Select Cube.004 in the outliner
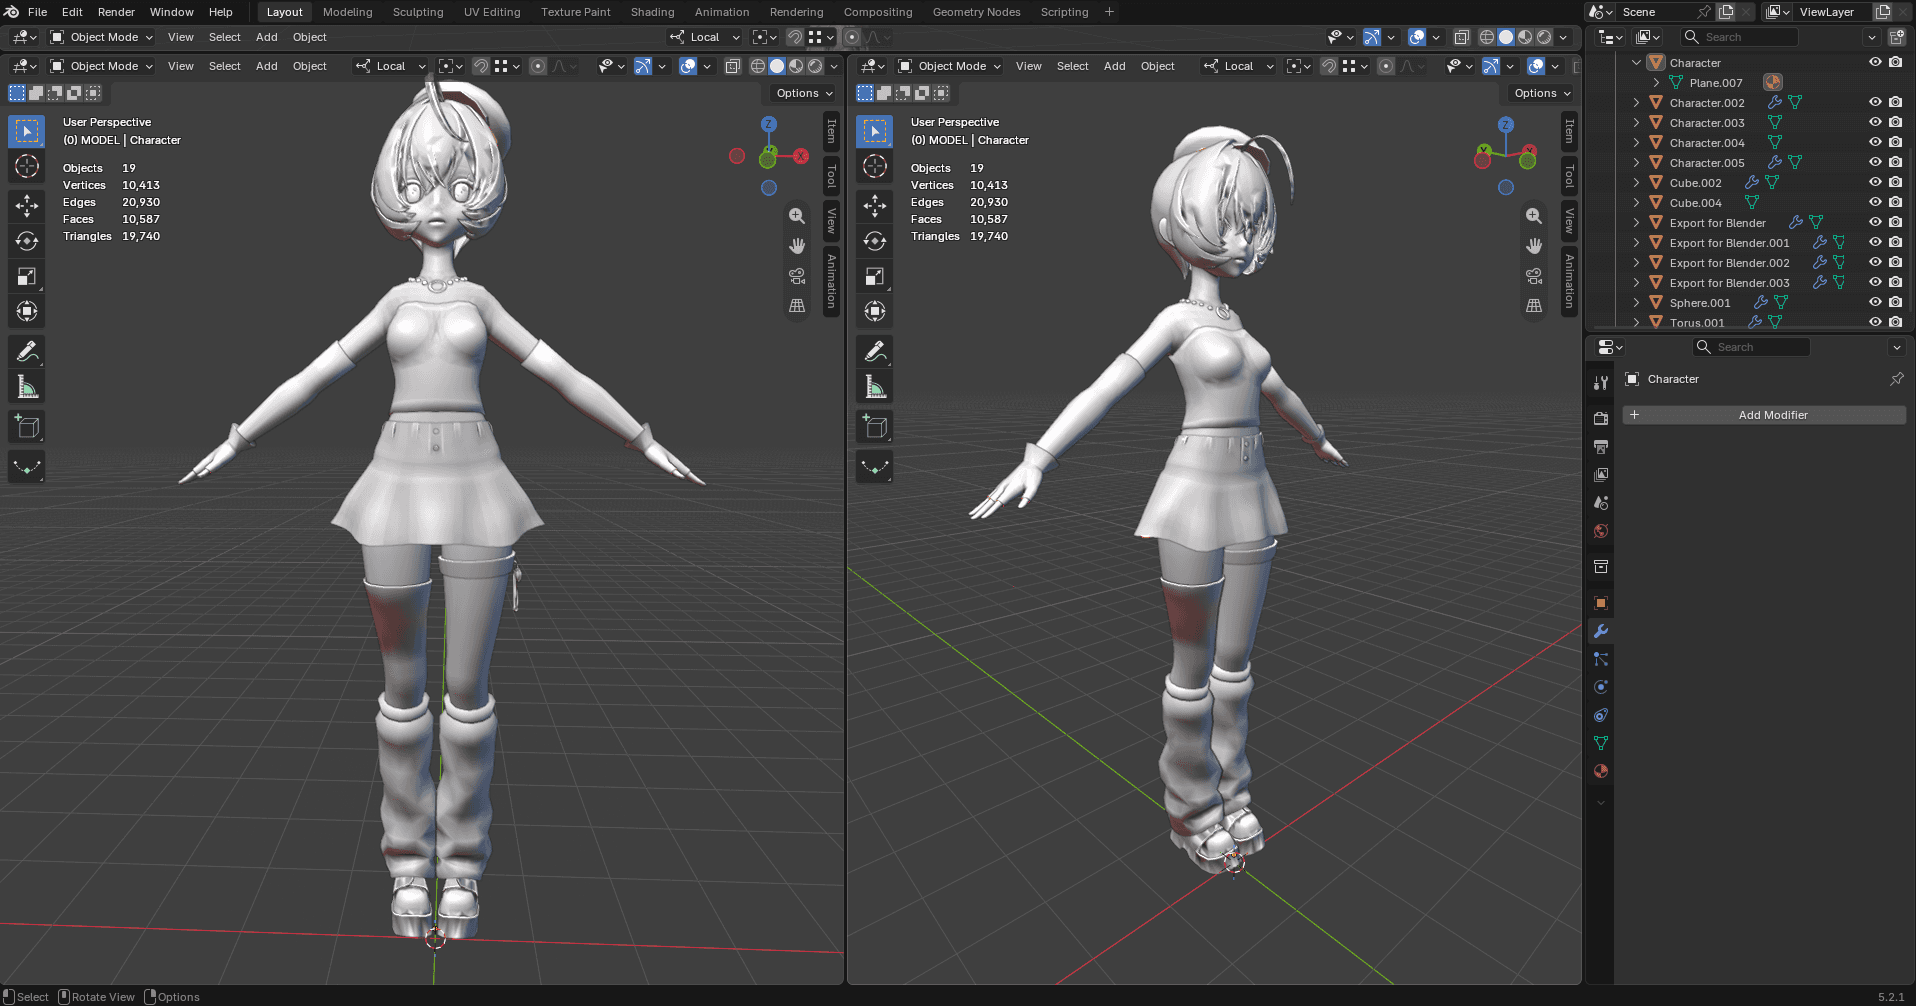Image resolution: width=1916 pixels, height=1006 pixels. (x=1696, y=202)
